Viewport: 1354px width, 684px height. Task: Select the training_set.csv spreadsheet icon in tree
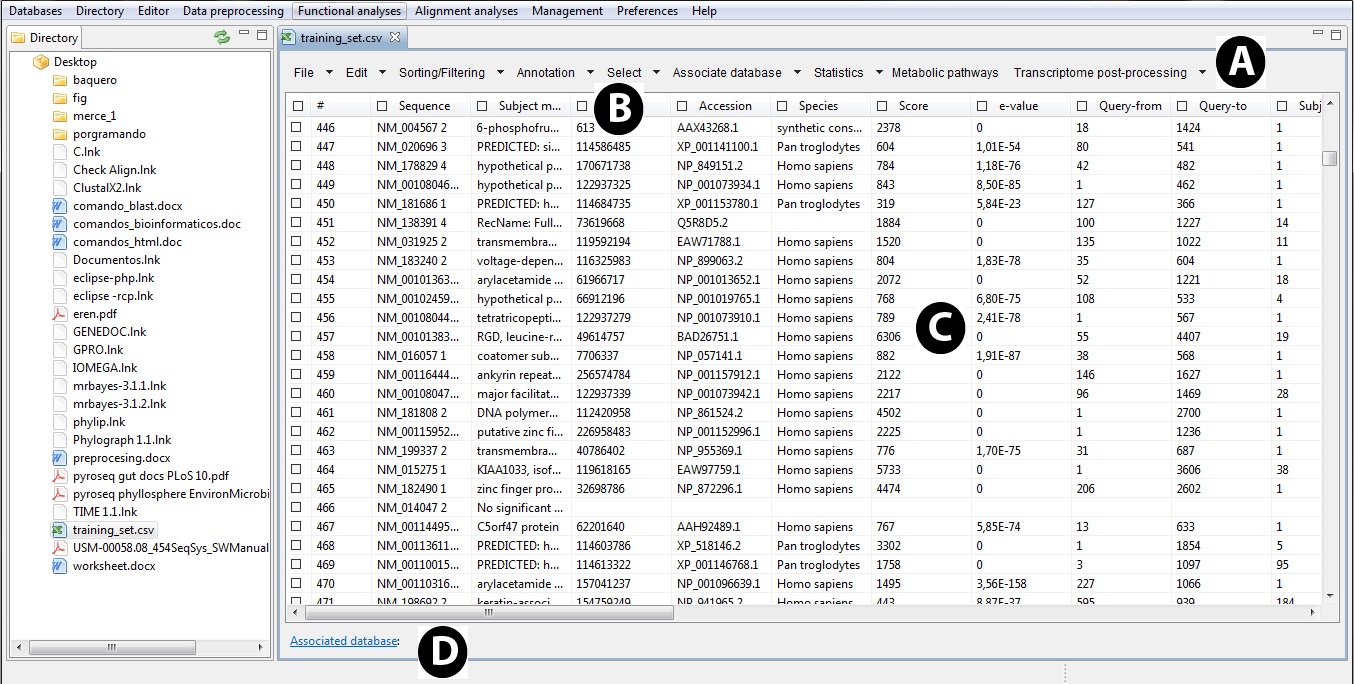click(x=59, y=530)
